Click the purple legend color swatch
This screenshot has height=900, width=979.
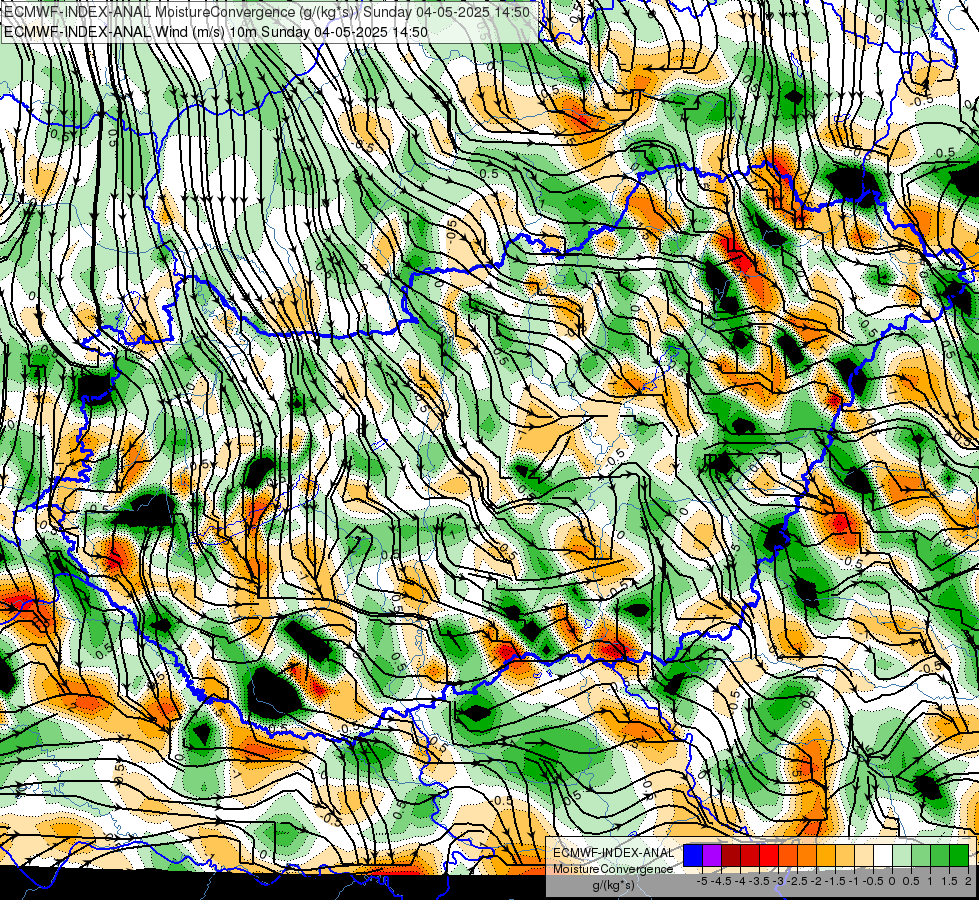tap(712, 855)
